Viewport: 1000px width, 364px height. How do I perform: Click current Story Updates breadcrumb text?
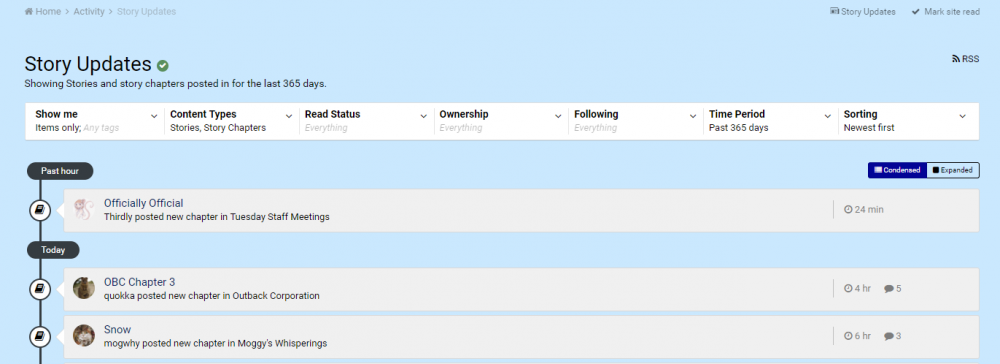click(x=147, y=11)
